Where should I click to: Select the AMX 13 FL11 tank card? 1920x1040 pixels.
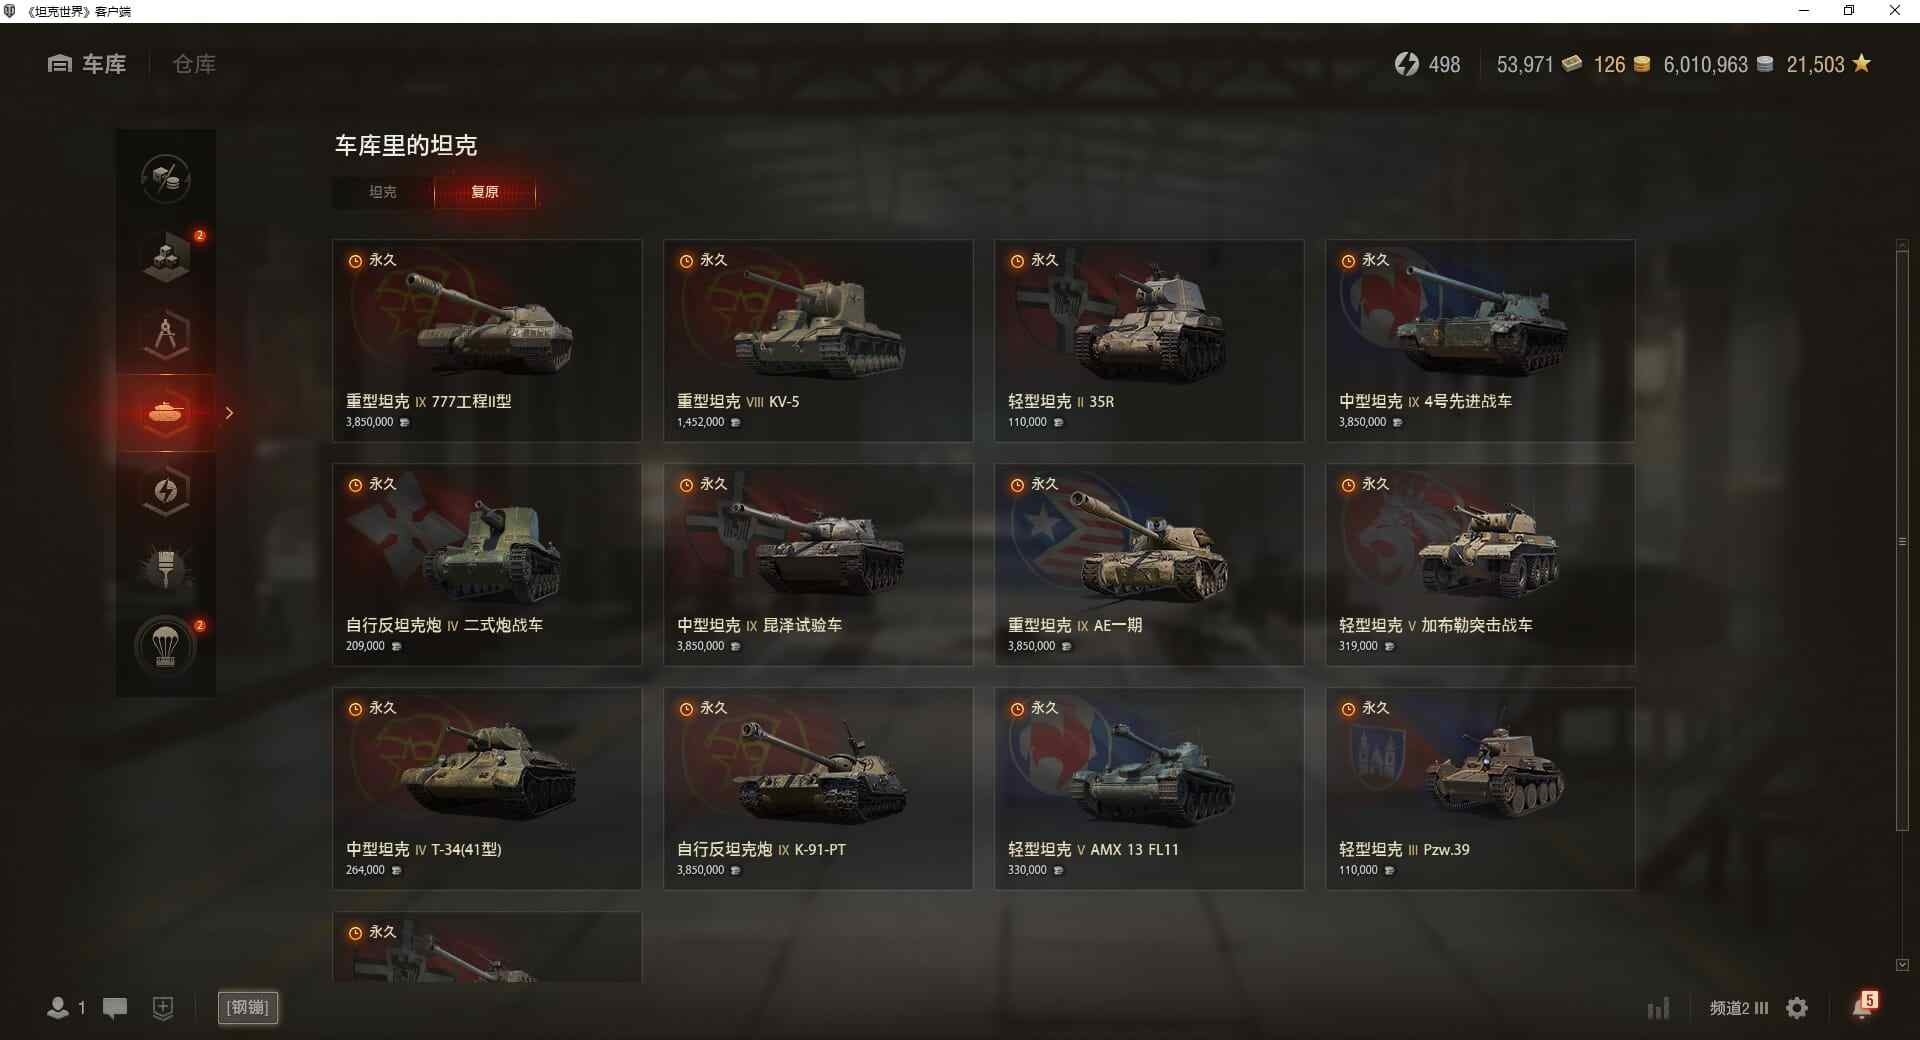point(1149,788)
